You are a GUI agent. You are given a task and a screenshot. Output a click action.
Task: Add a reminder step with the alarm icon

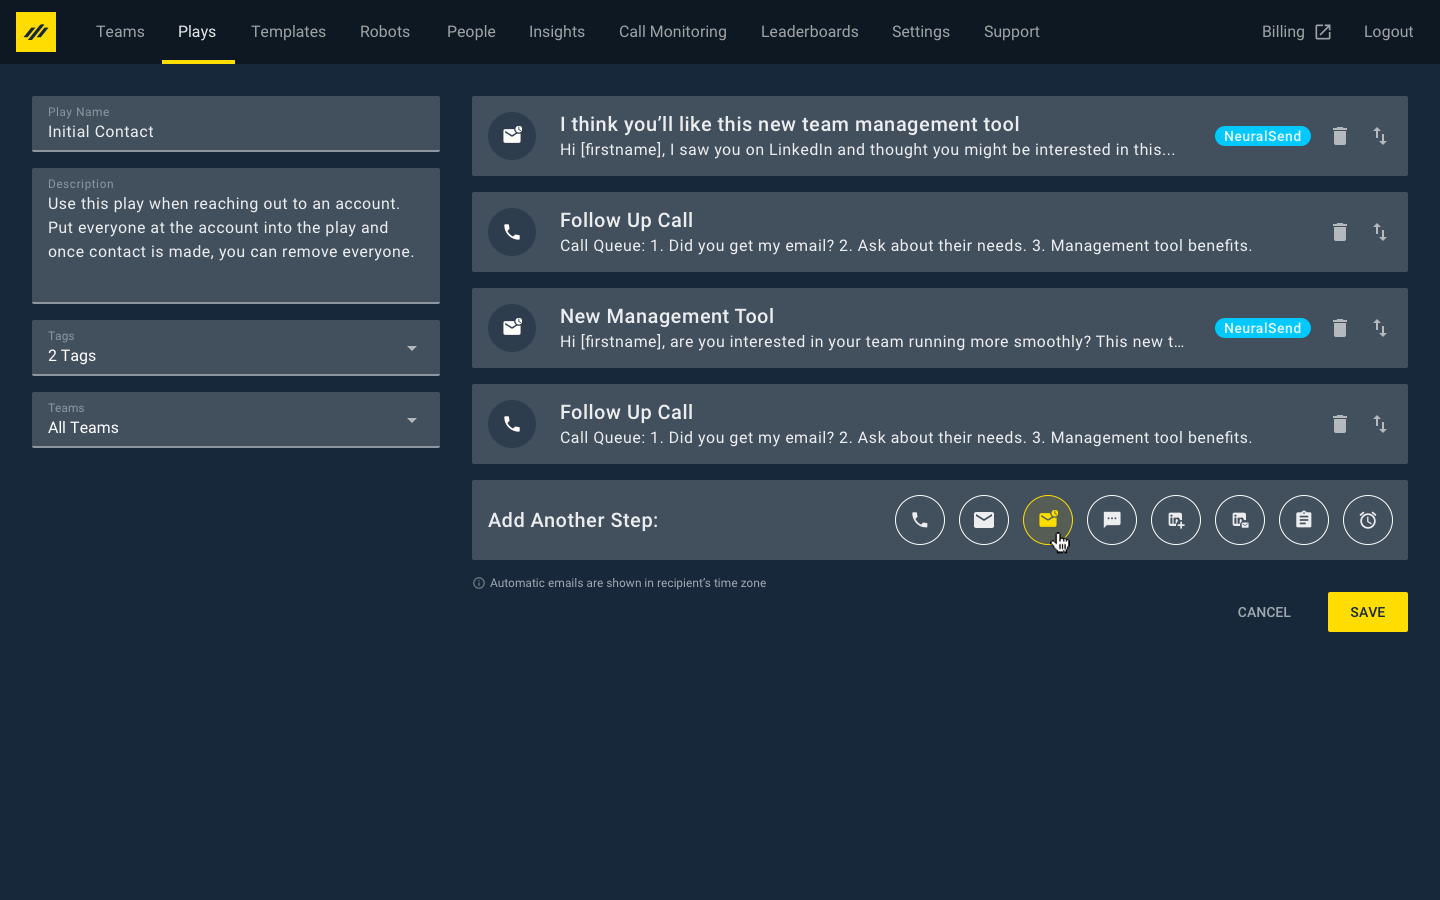click(1367, 520)
